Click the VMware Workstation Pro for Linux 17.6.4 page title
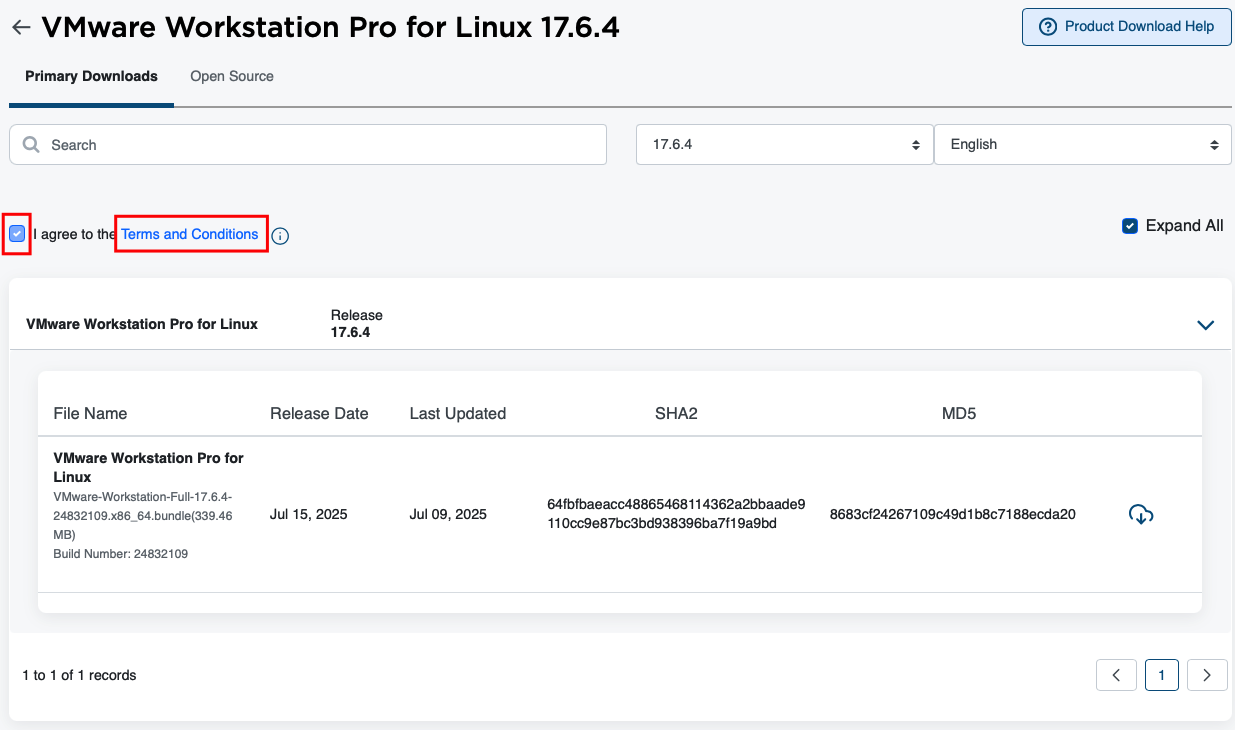The width and height of the screenshot is (1235, 730). tap(330, 27)
